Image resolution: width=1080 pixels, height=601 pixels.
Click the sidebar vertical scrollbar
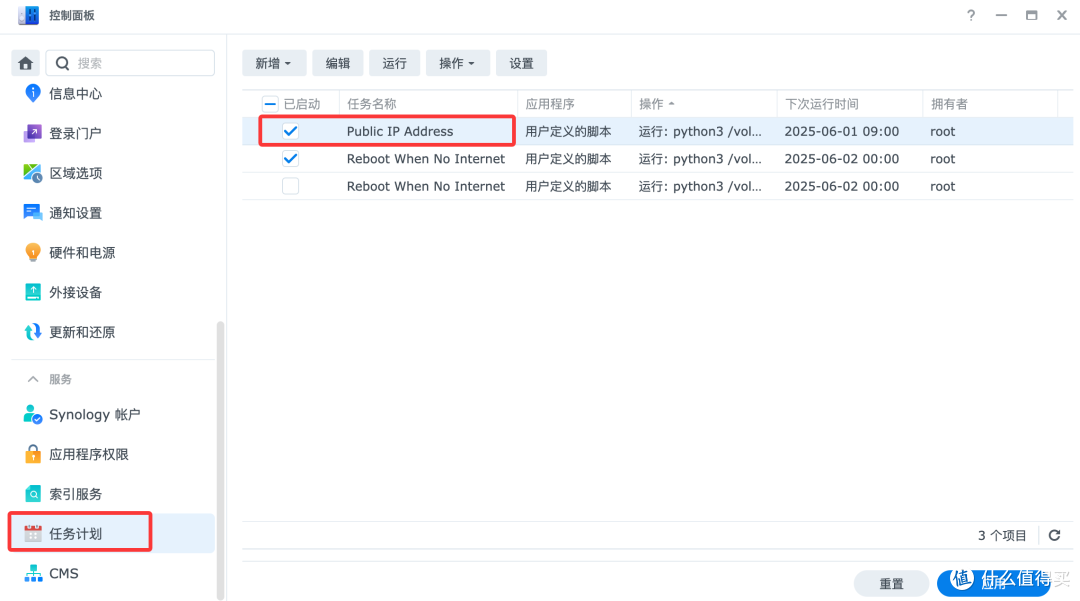[x=220, y=460]
